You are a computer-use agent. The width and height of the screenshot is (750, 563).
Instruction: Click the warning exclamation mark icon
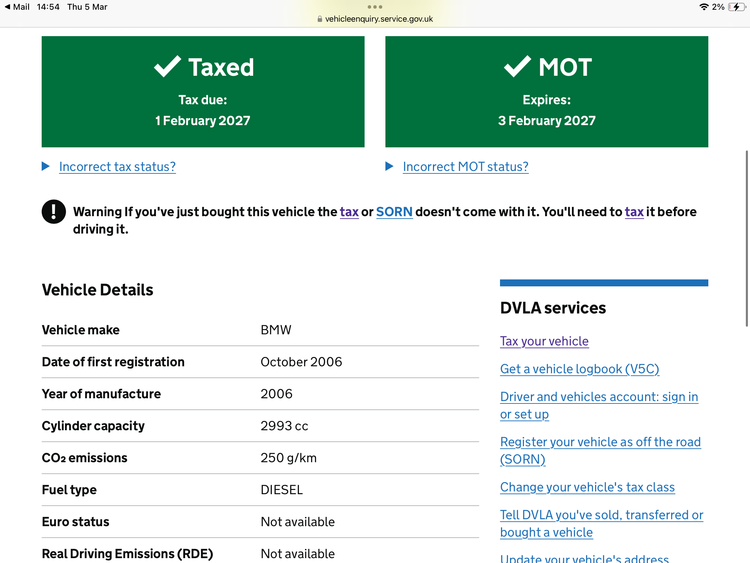pos(53,212)
